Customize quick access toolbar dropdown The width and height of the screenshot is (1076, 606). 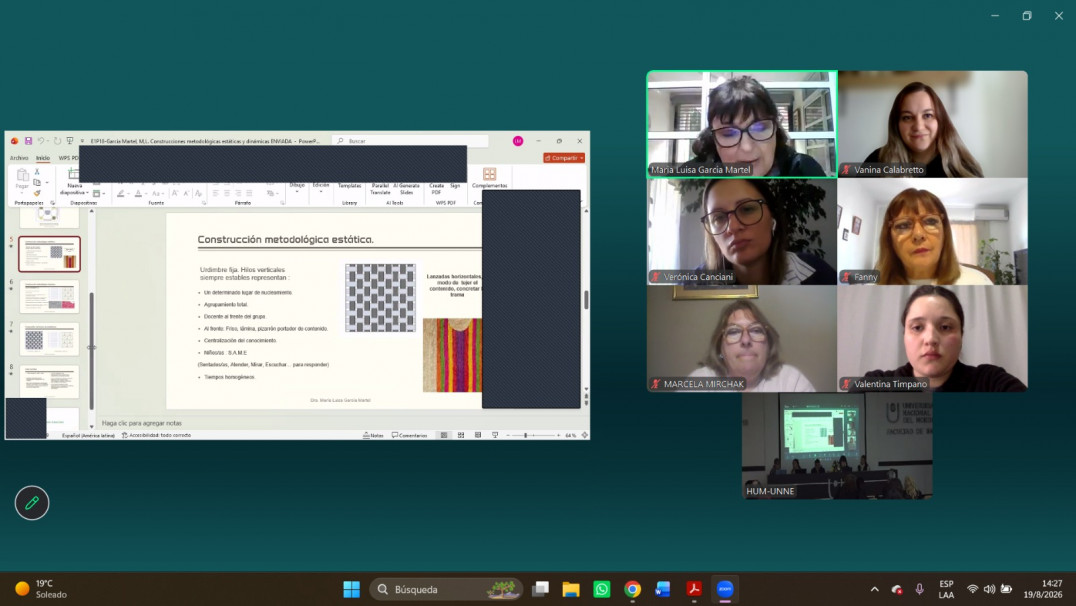[x=82, y=141]
